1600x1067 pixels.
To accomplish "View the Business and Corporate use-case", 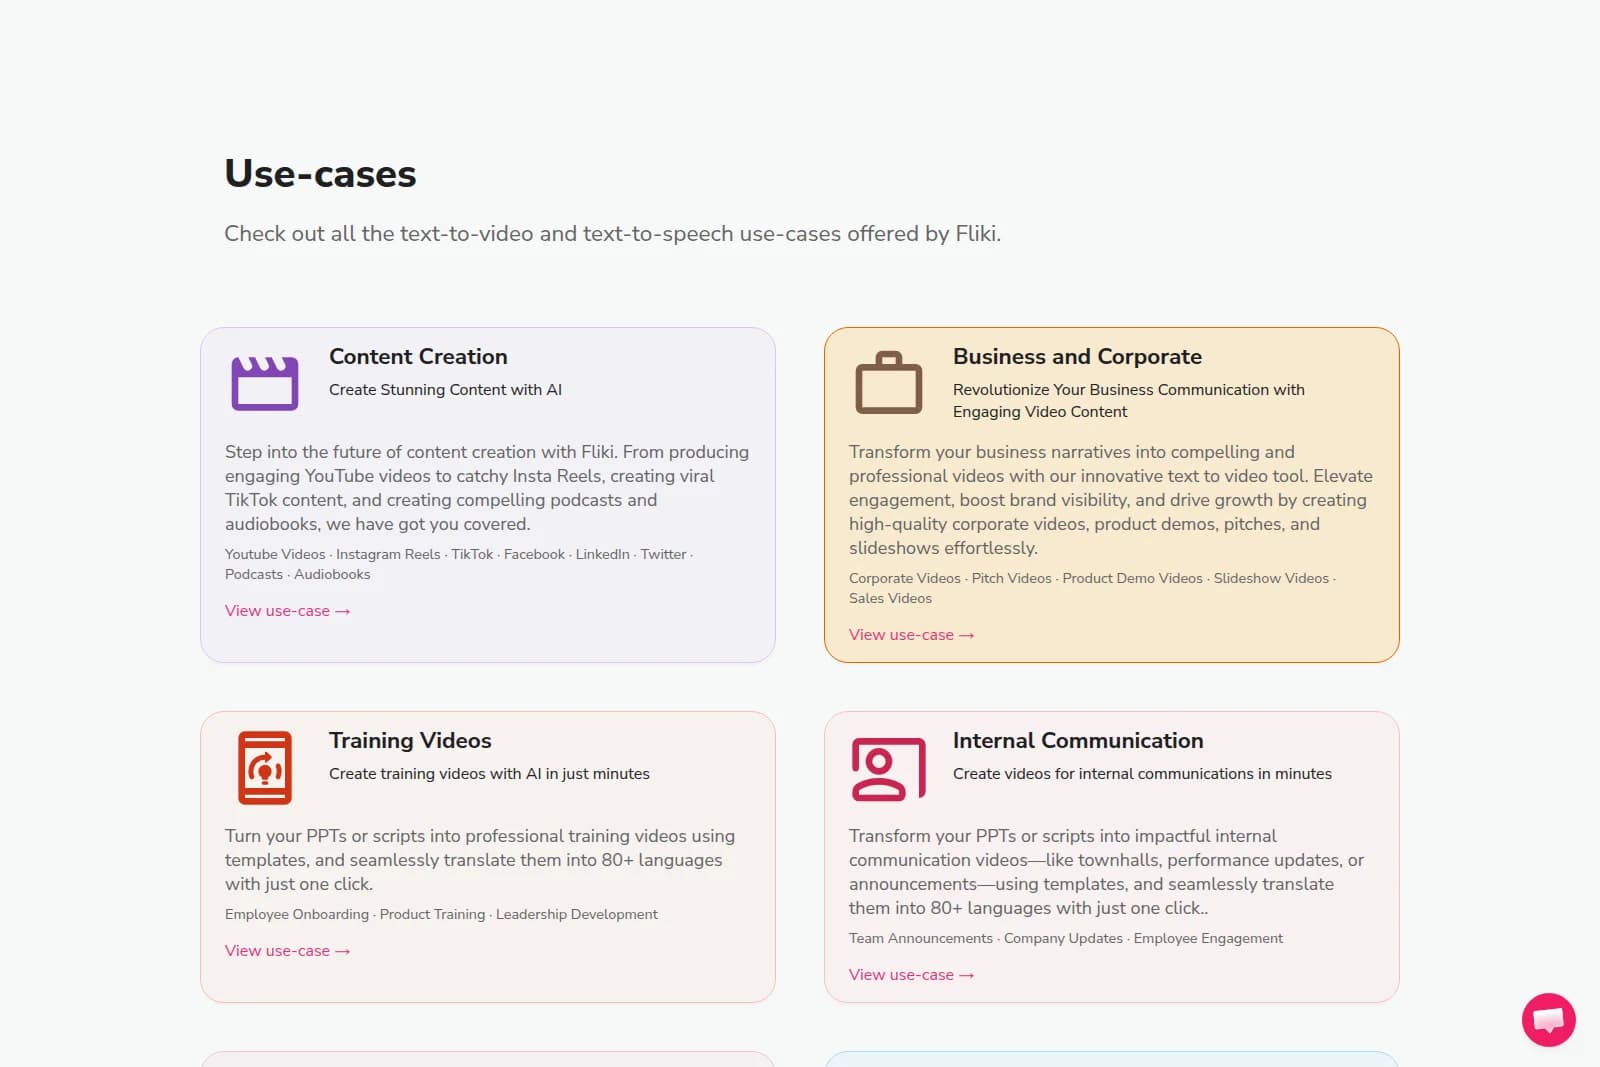I will point(901,634).
